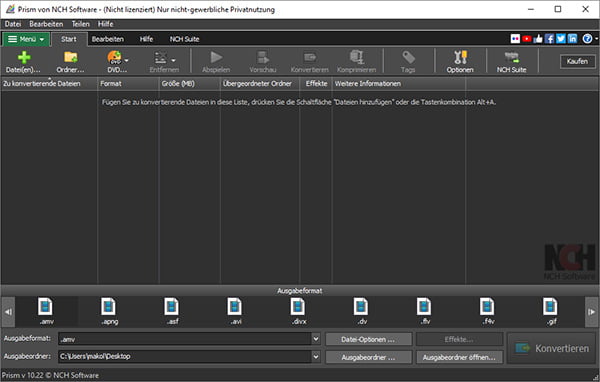This screenshot has height=382, width=600.
Task: Click the thumbs-up like icon
Action: 538,39
